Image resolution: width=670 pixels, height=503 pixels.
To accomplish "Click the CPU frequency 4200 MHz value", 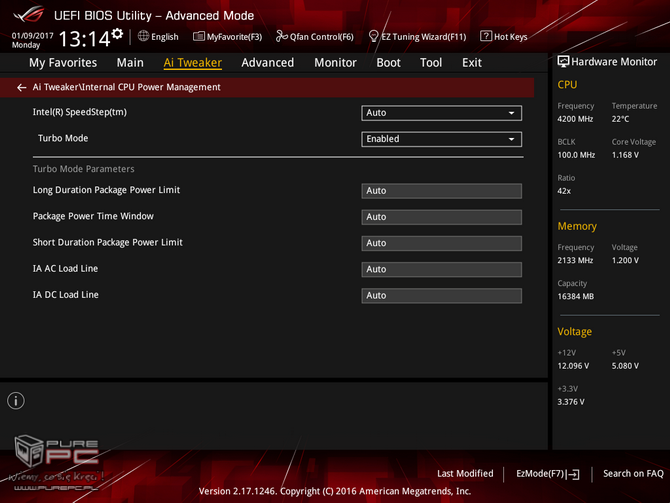I will [x=575, y=119].
